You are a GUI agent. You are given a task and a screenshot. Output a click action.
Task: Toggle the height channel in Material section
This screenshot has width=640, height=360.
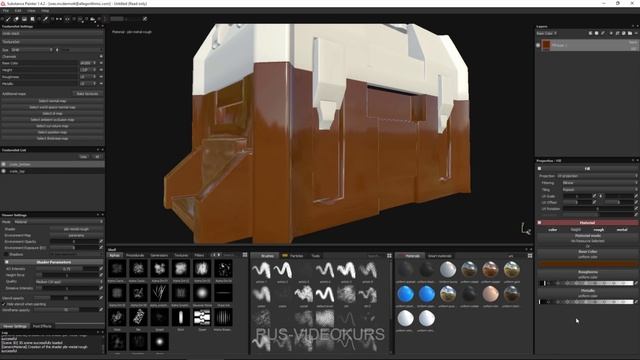(576, 230)
